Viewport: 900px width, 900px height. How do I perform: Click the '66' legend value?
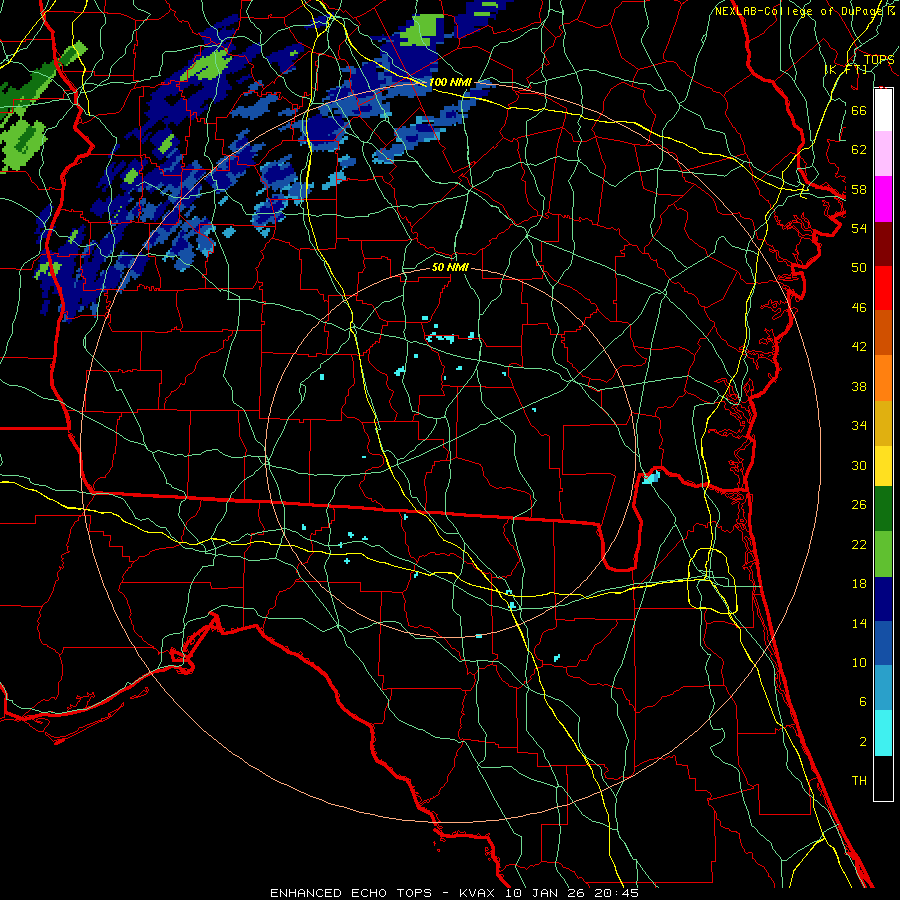coord(859,110)
